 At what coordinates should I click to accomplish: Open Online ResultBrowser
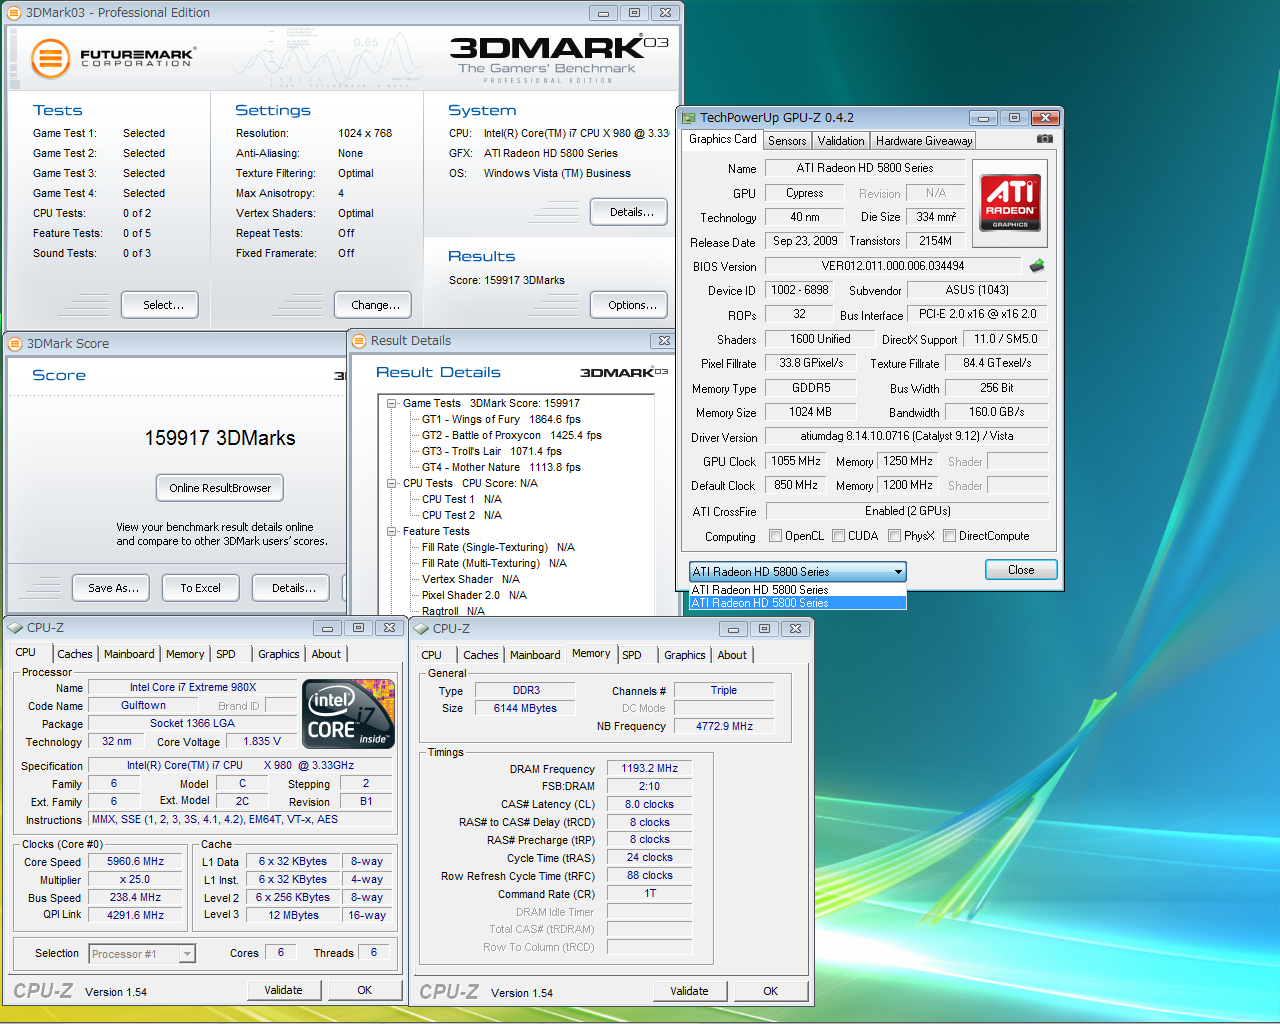point(220,488)
